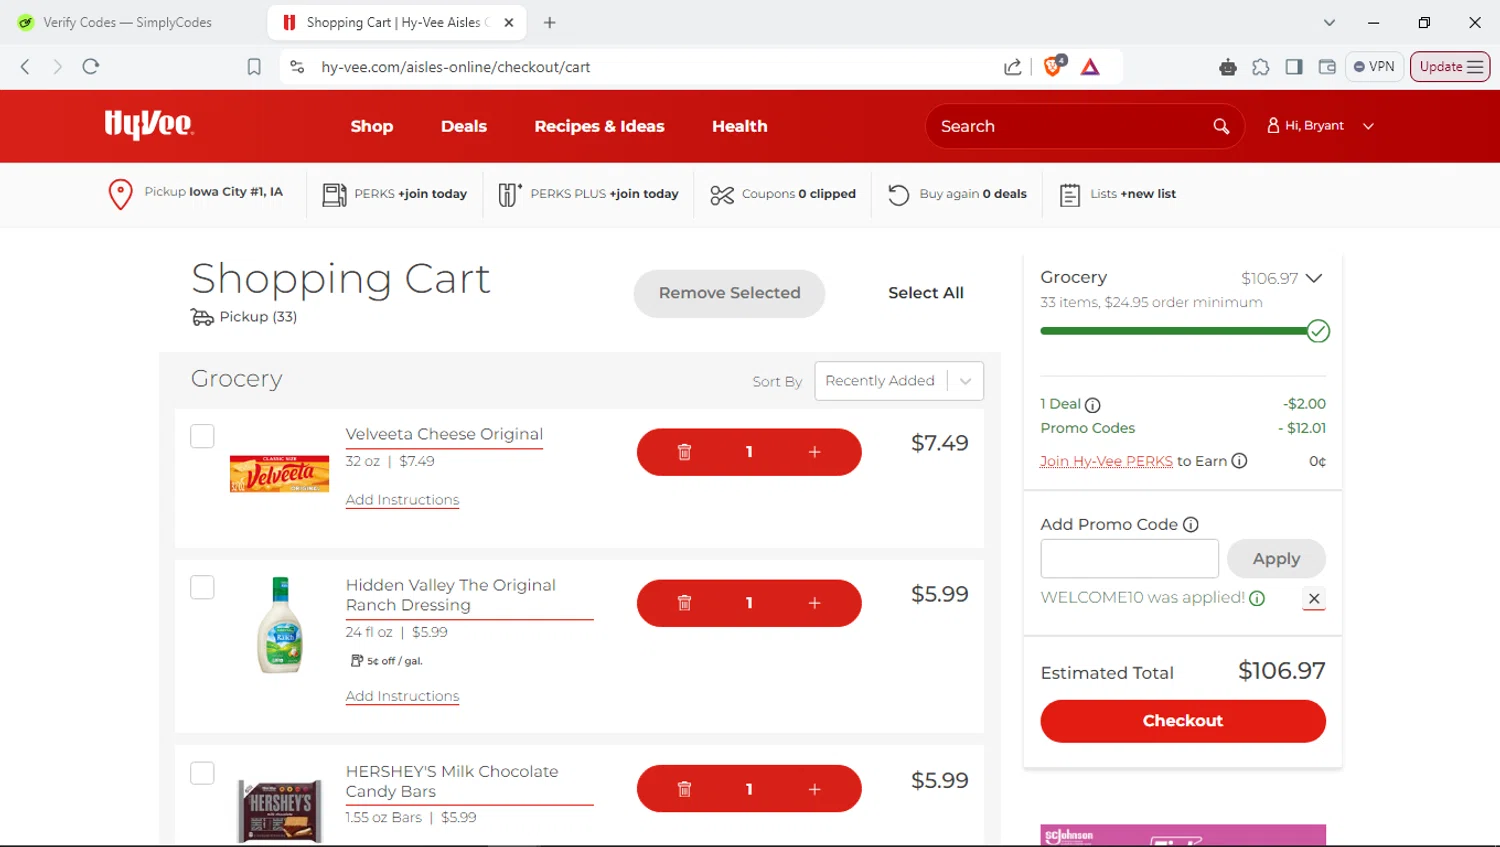Image resolution: width=1500 pixels, height=847 pixels.
Task: Close the Shopping Cart tab
Action: (508, 22)
